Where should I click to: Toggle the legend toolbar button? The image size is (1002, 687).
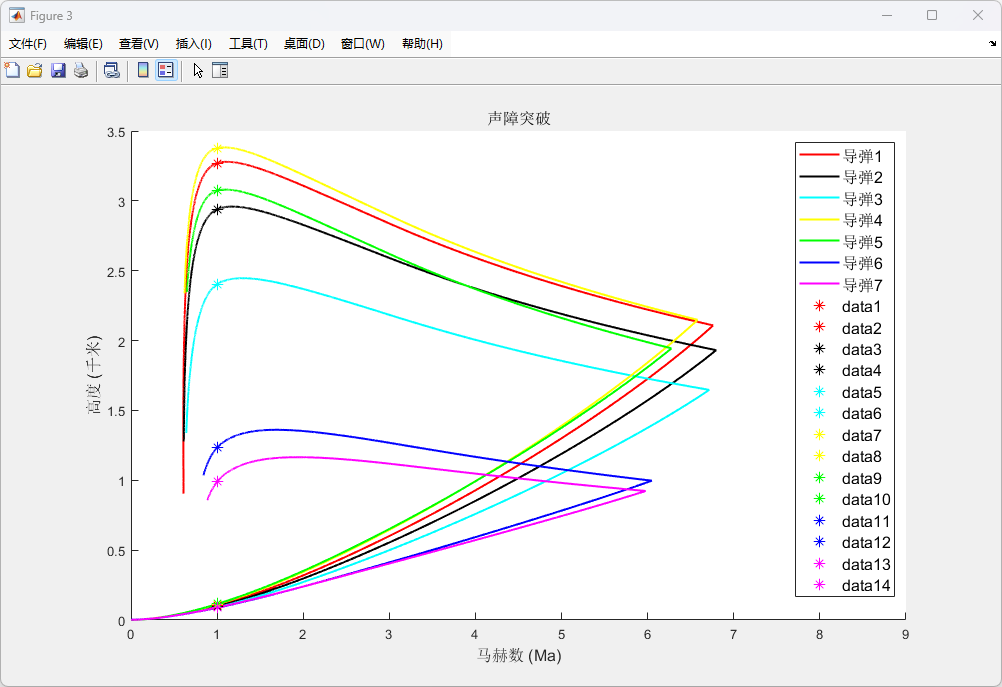[x=166, y=70]
